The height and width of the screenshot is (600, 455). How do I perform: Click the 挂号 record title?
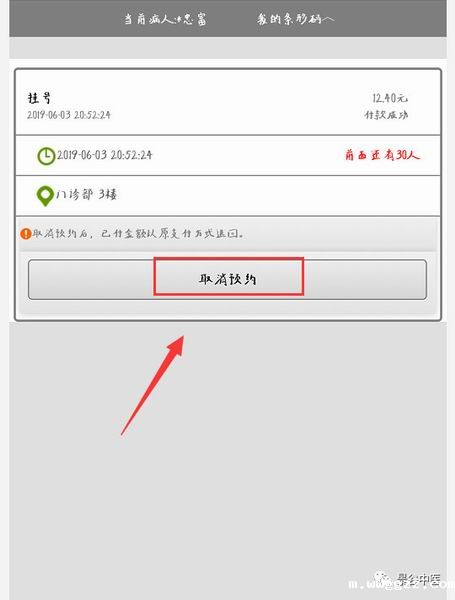[x=39, y=98]
